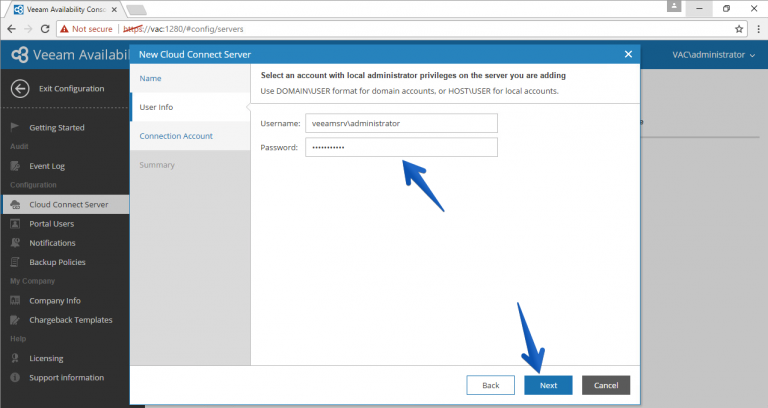The height and width of the screenshot is (408, 768).
Task: Click the Event Log icon
Action: pyautogui.click(x=15, y=166)
